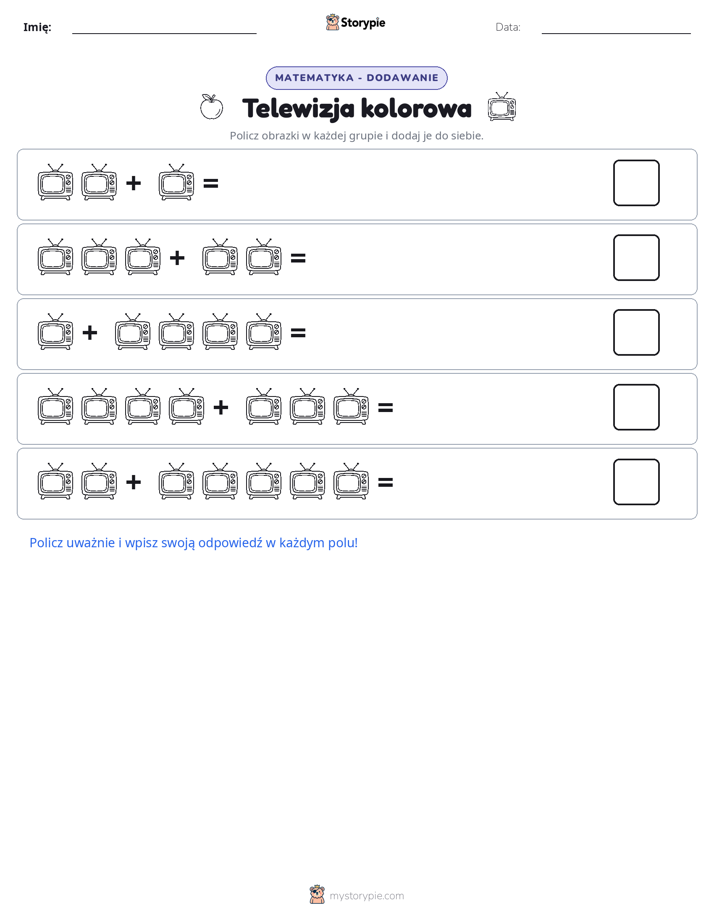Open the mystorypie.com link

(x=366, y=896)
